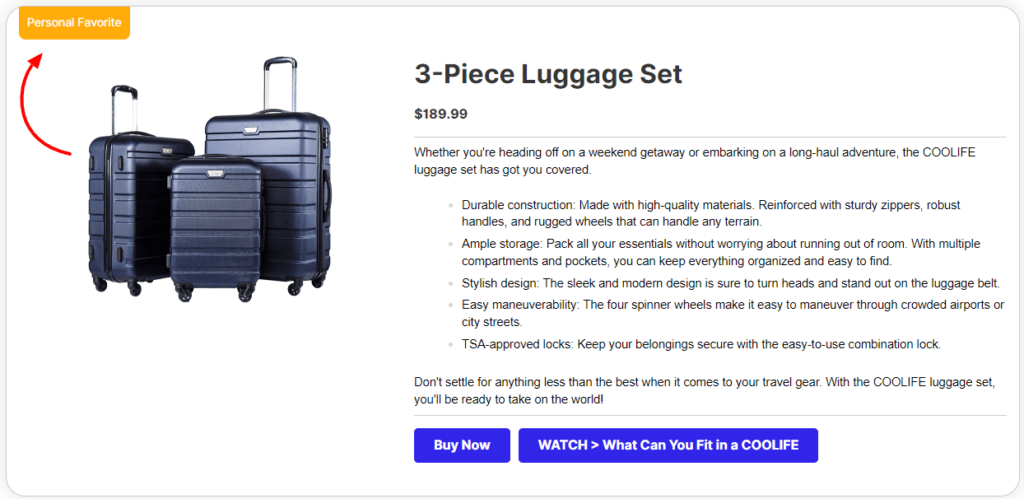
Task: Click the Ample storage bullet point
Action: click(x=720, y=252)
